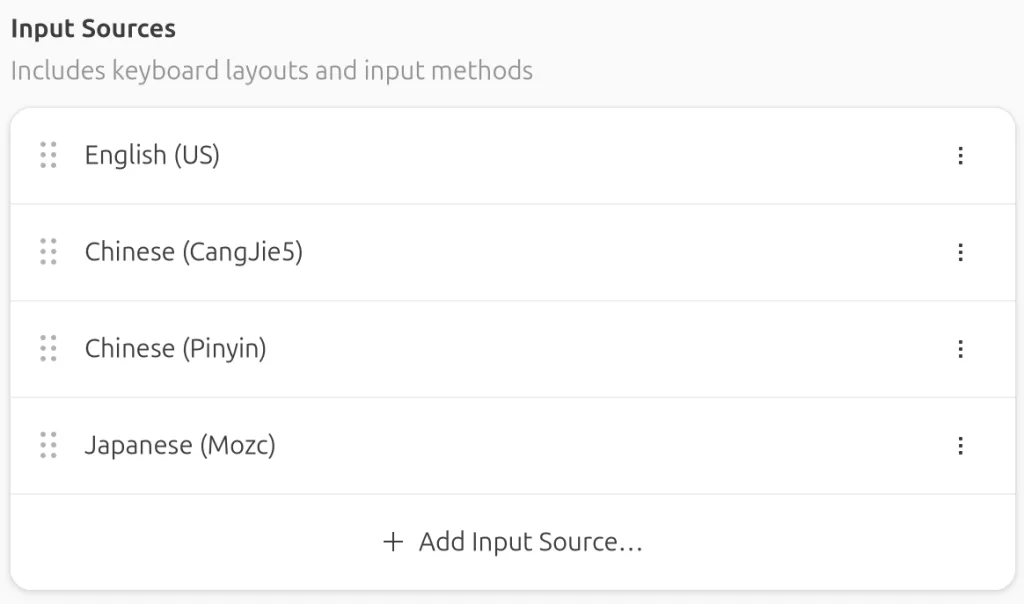Select the Chinese (CangJie5) label text
Screen dimensions: 1024x604
(x=193, y=252)
